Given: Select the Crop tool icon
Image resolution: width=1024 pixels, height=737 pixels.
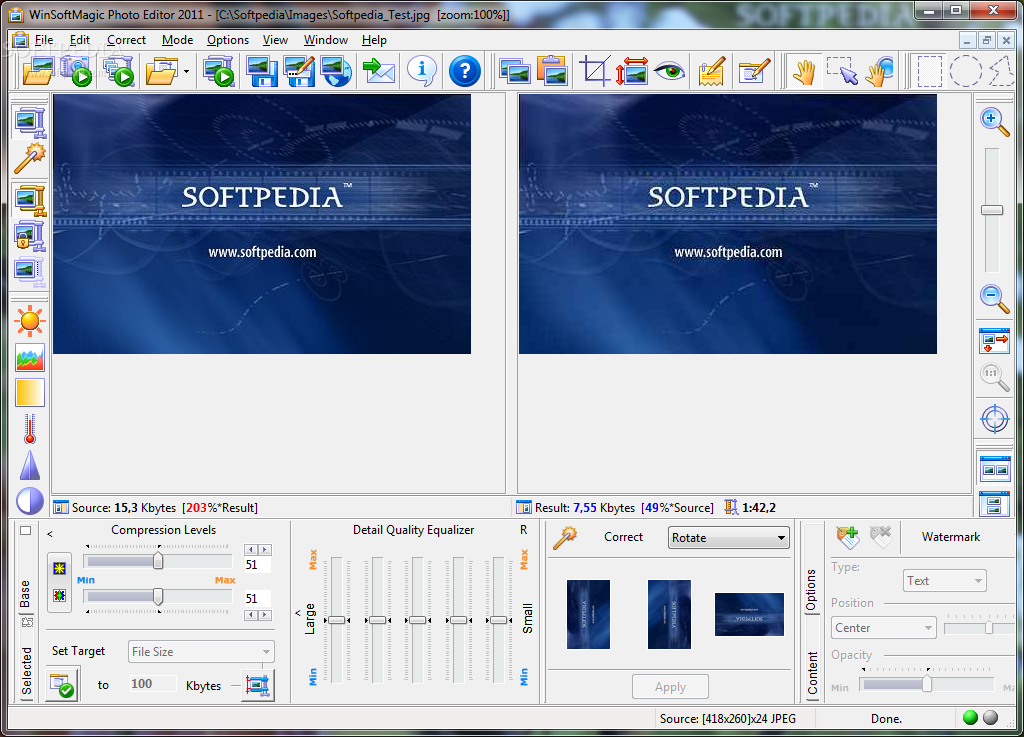Looking at the screenshot, I should pos(594,71).
